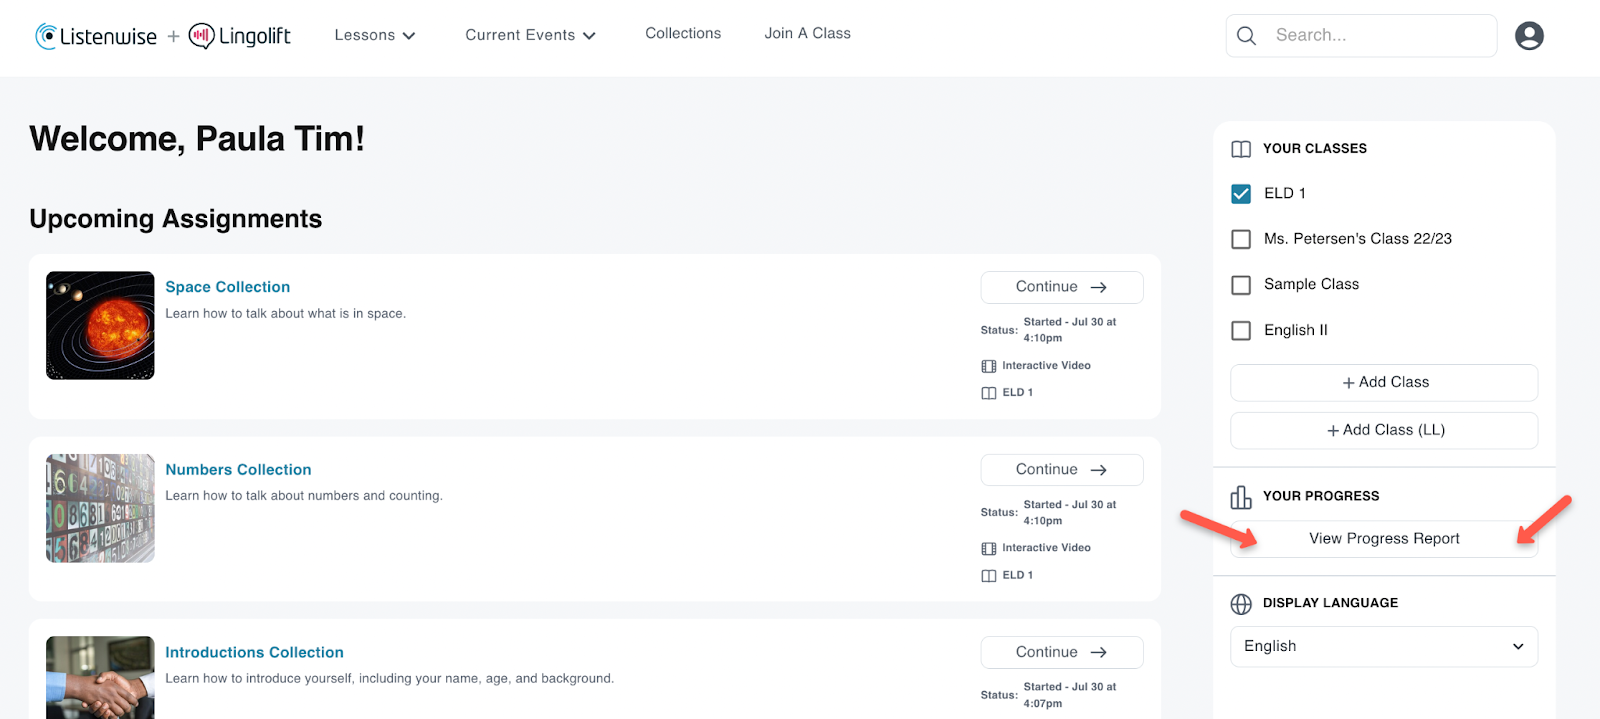
Task: Expand the Lessons menu
Action: coord(375,35)
